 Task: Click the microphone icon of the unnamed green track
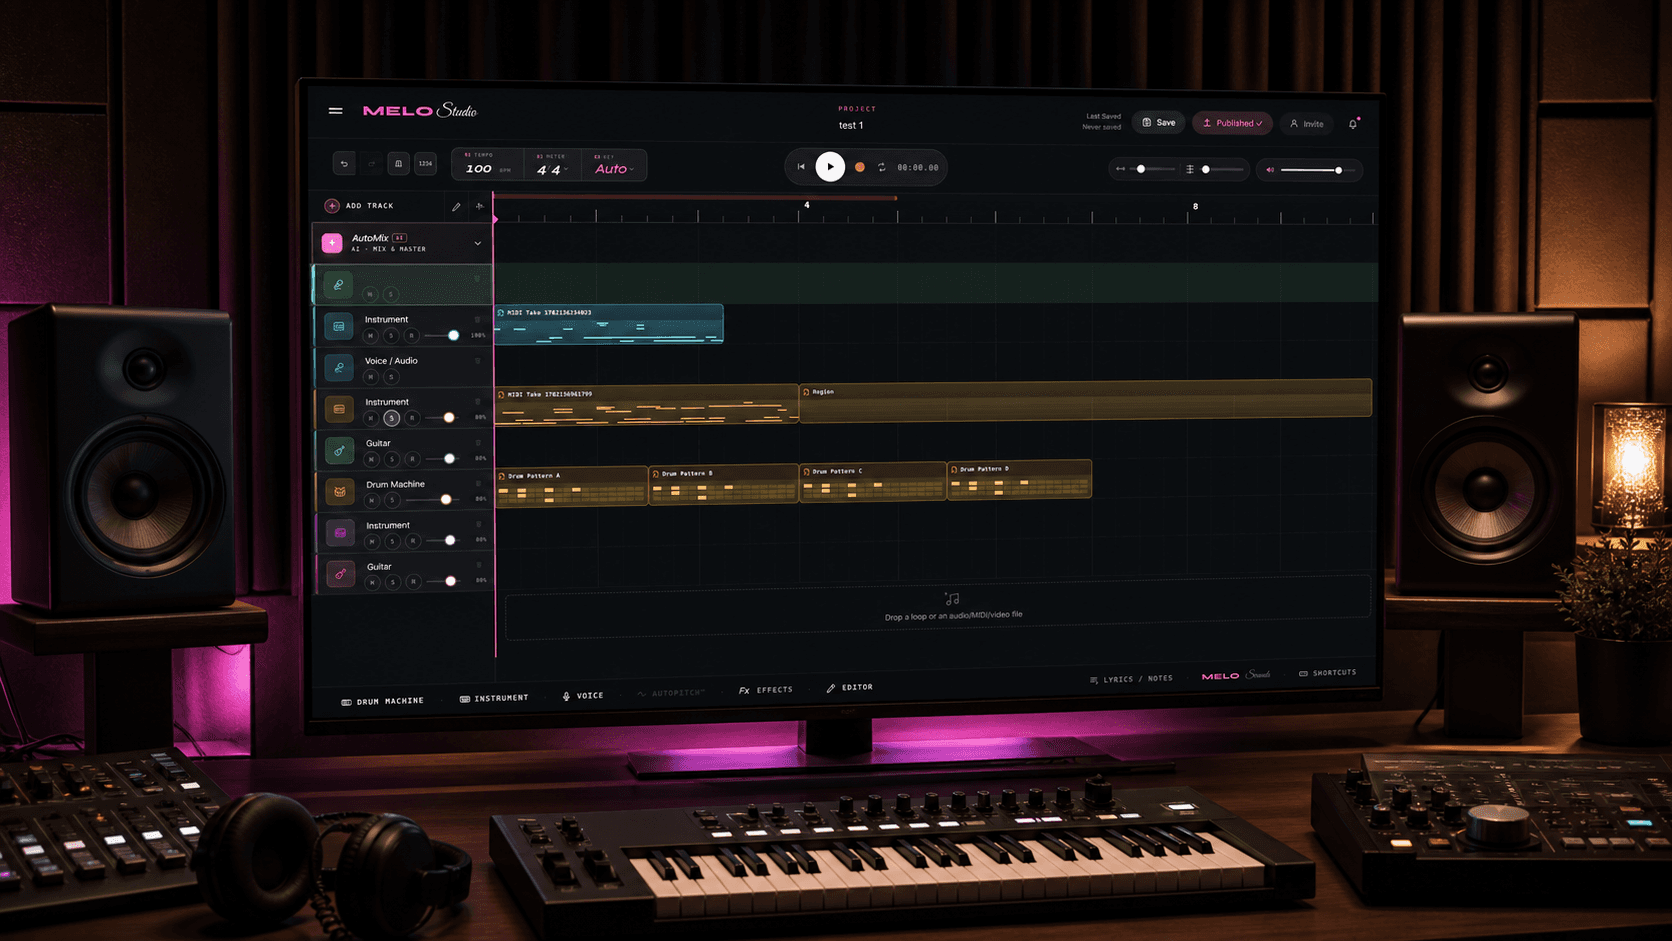pos(339,285)
